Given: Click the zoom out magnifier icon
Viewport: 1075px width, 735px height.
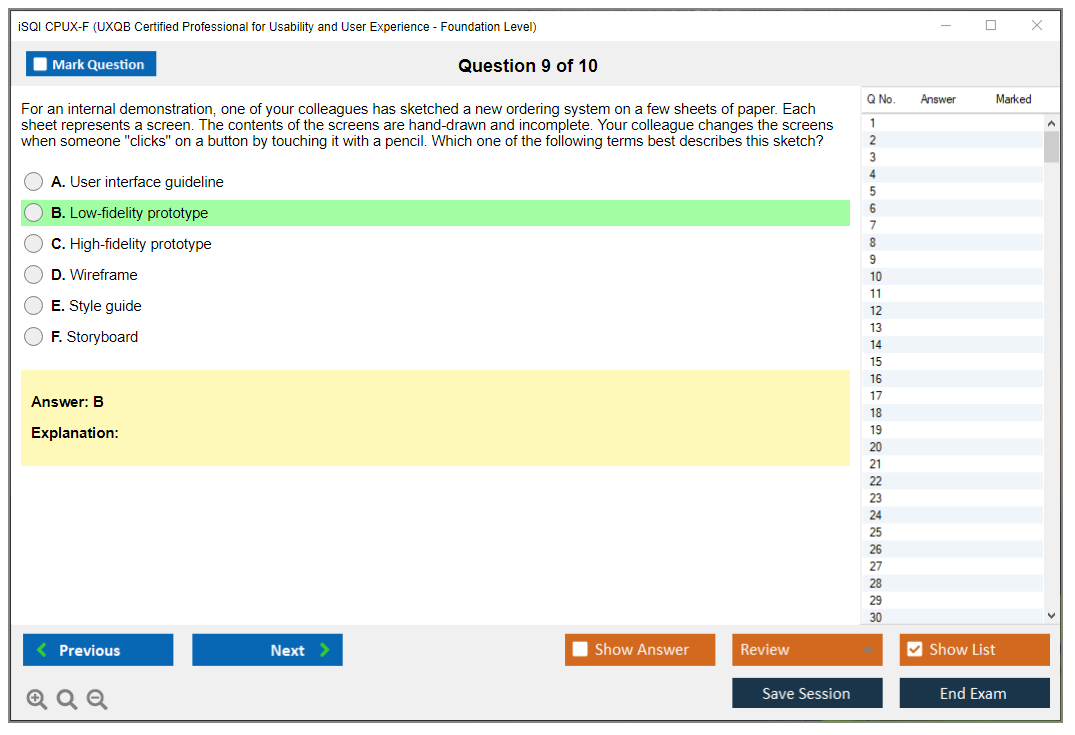Looking at the screenshot, I should point(97,700).
